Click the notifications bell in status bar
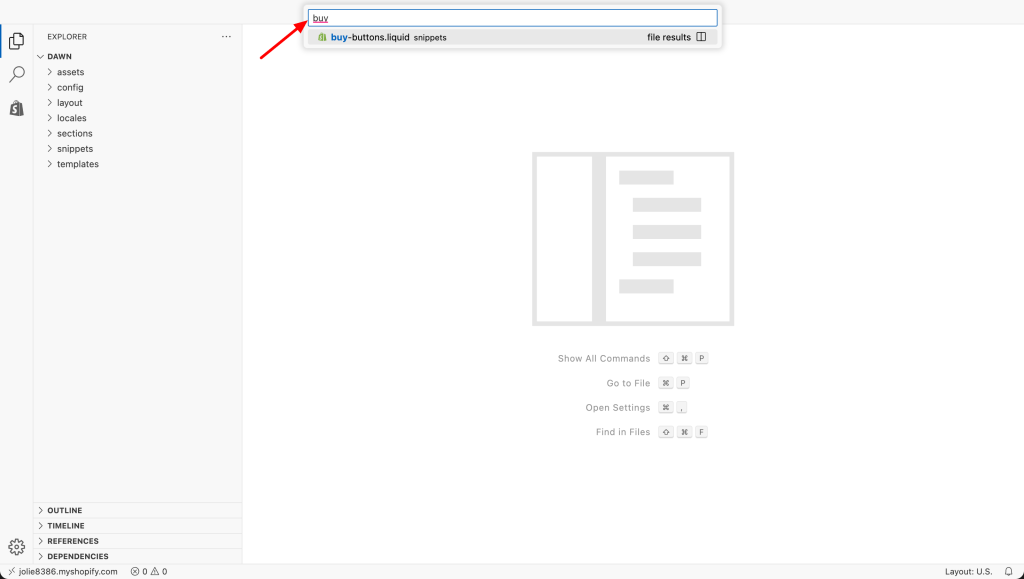 [1008, 572]
